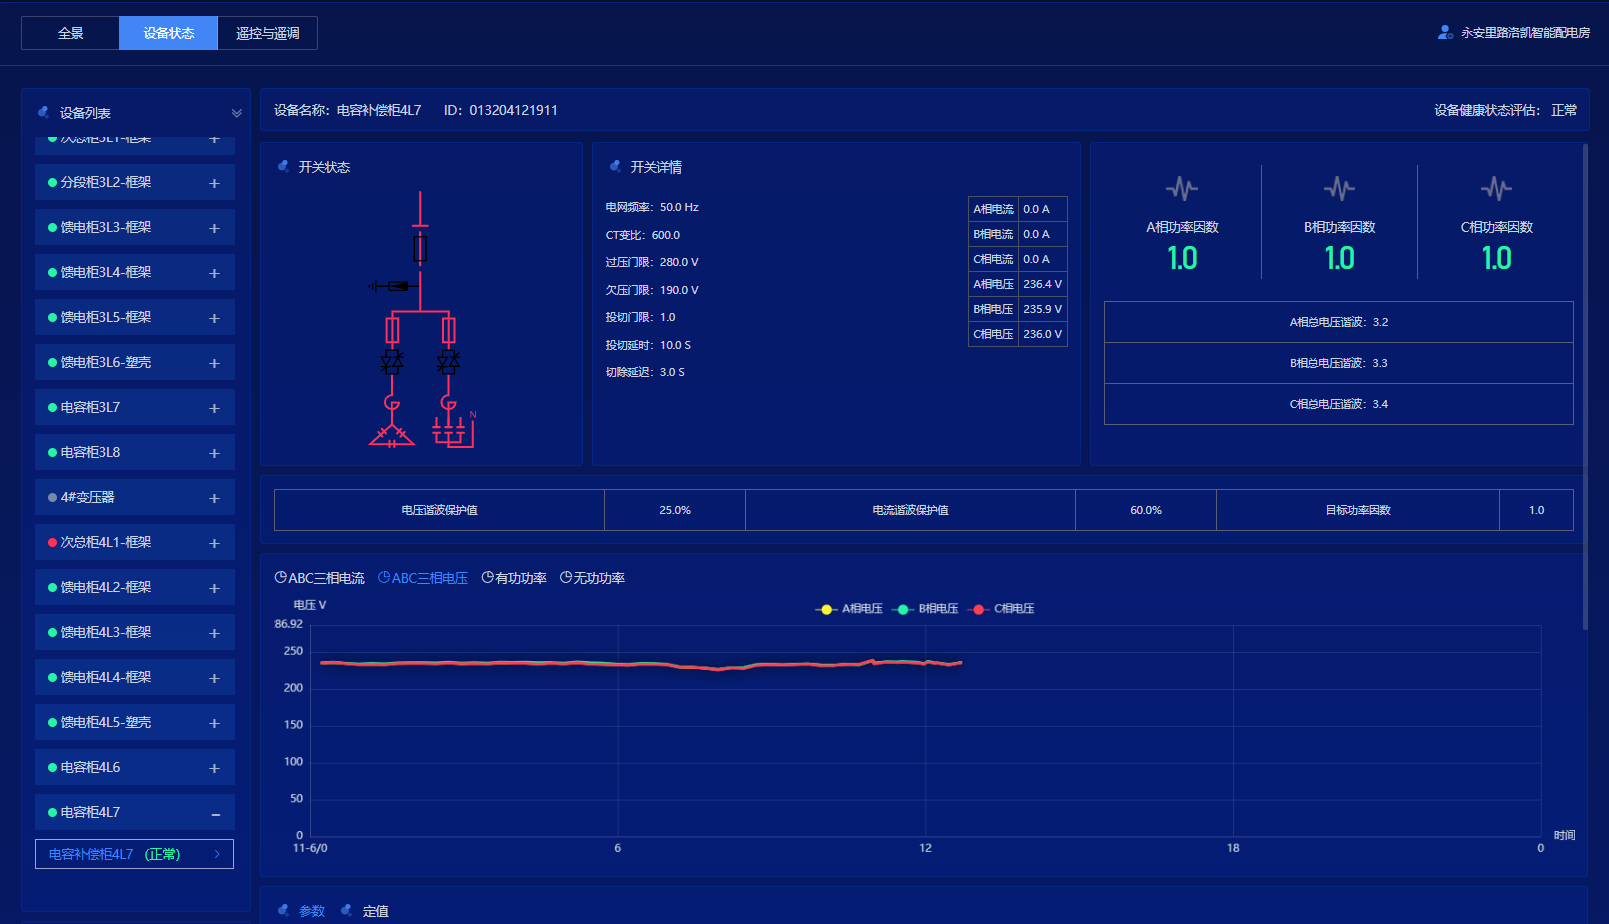The image size is (1609, 924).
Task: Expand 馈电柜3L5-框架 with its plus icon
Action: [214, 318]
